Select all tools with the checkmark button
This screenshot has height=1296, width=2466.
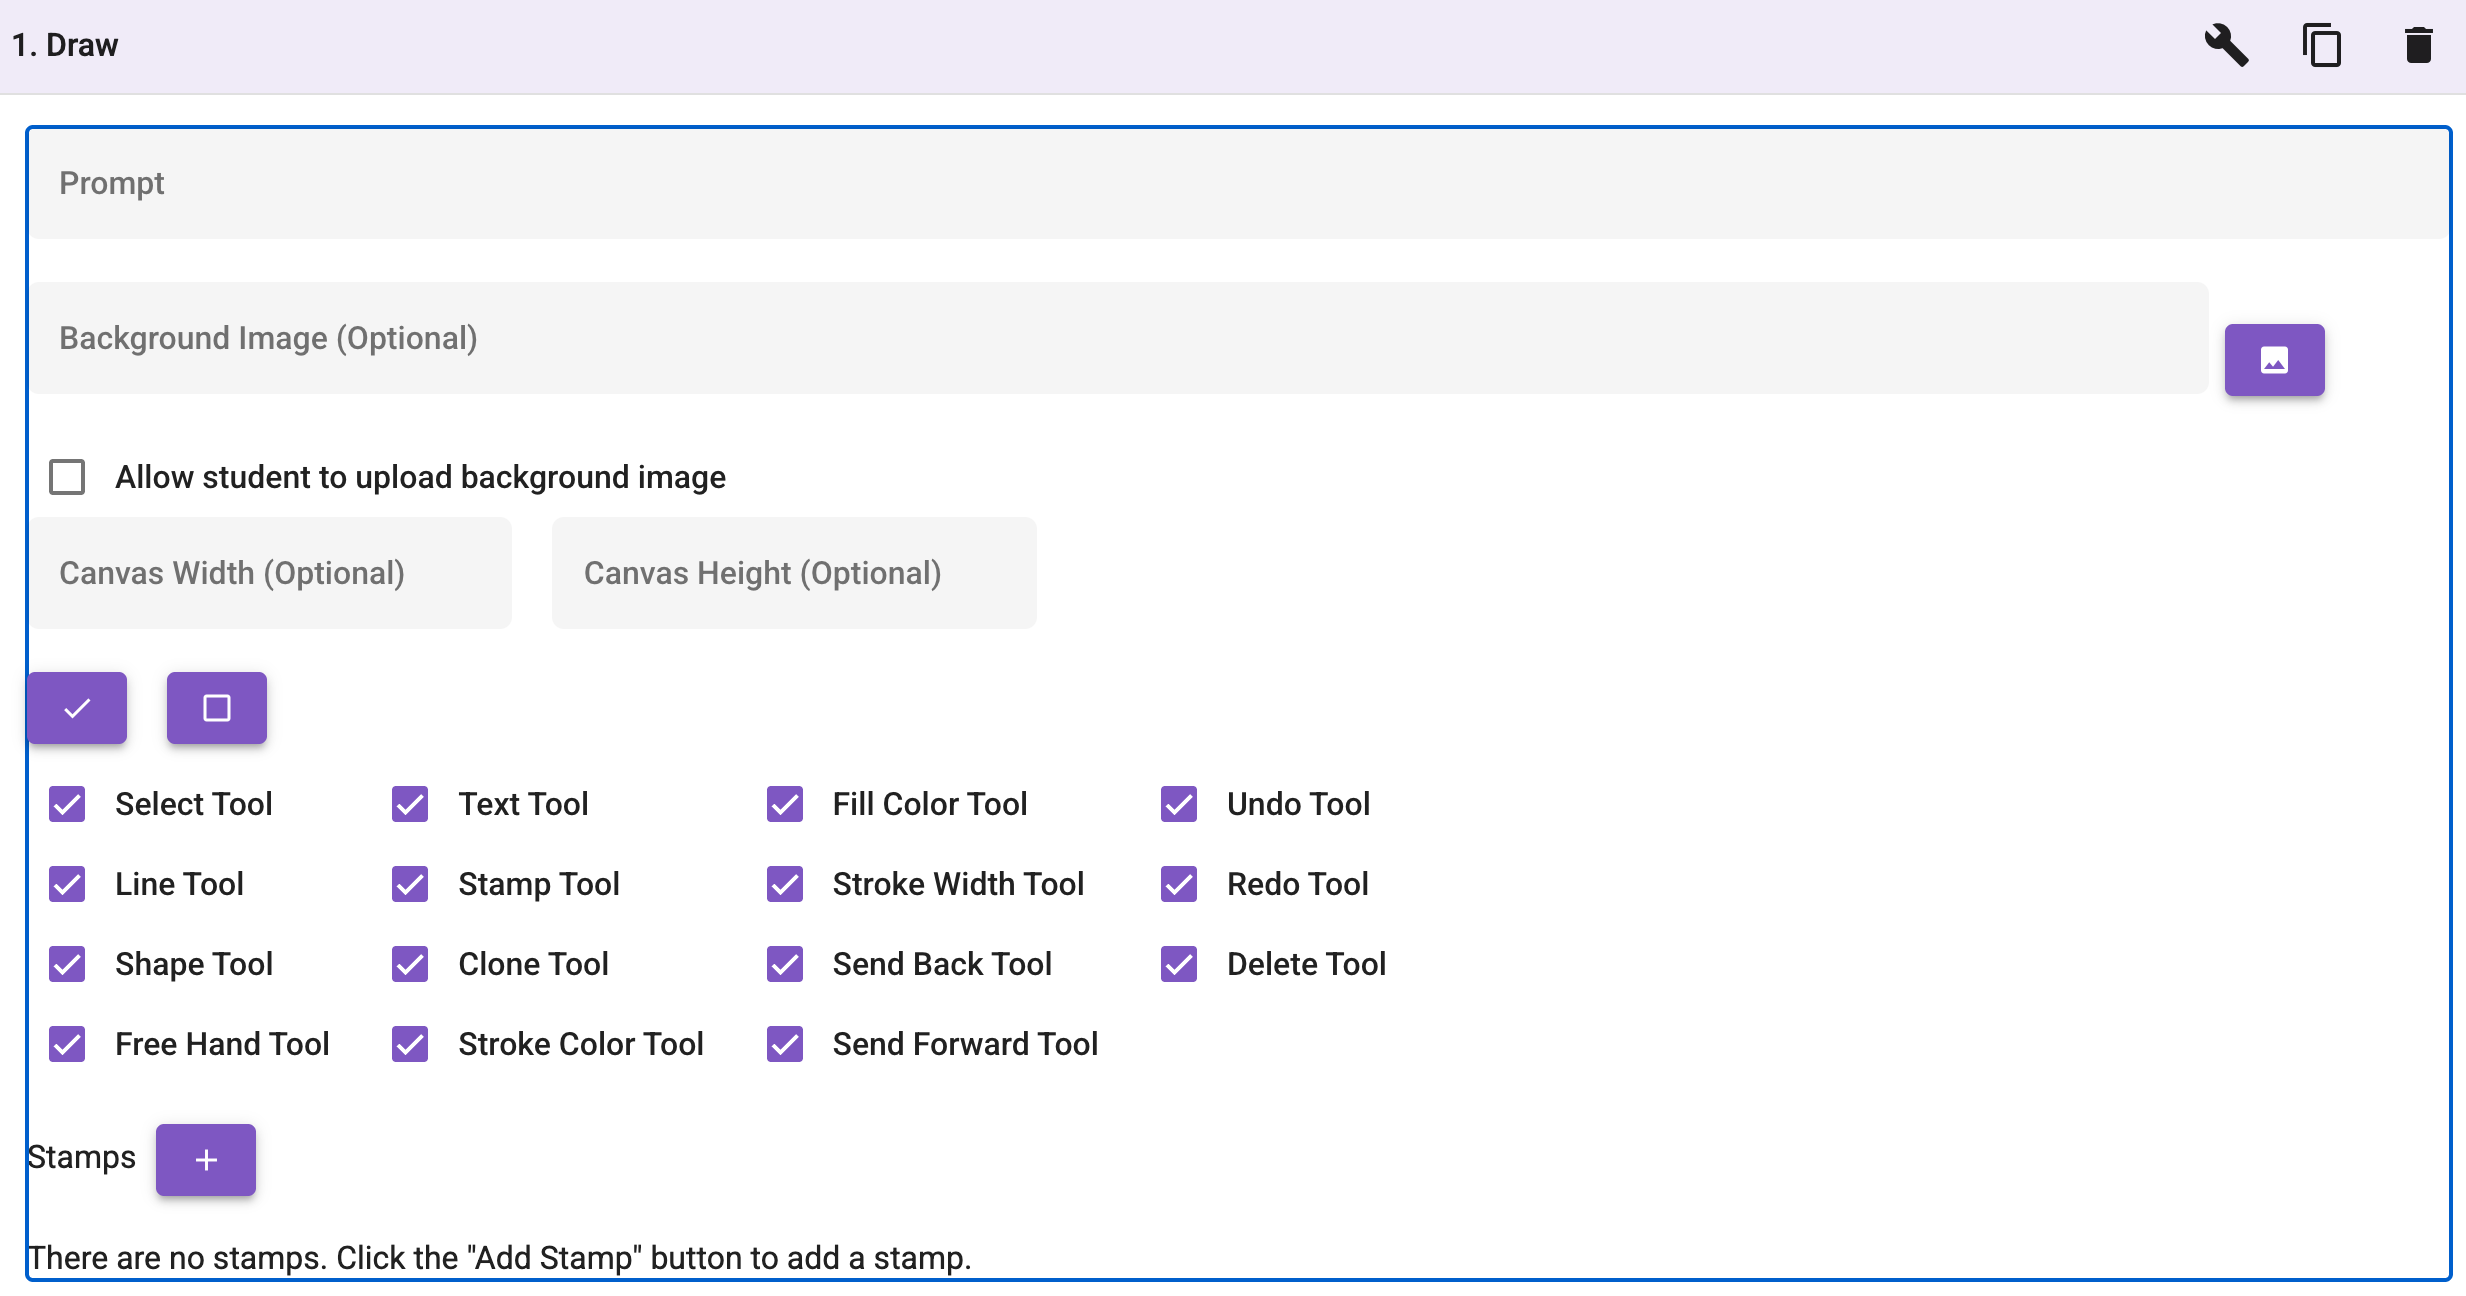click(x=76, y=708)
